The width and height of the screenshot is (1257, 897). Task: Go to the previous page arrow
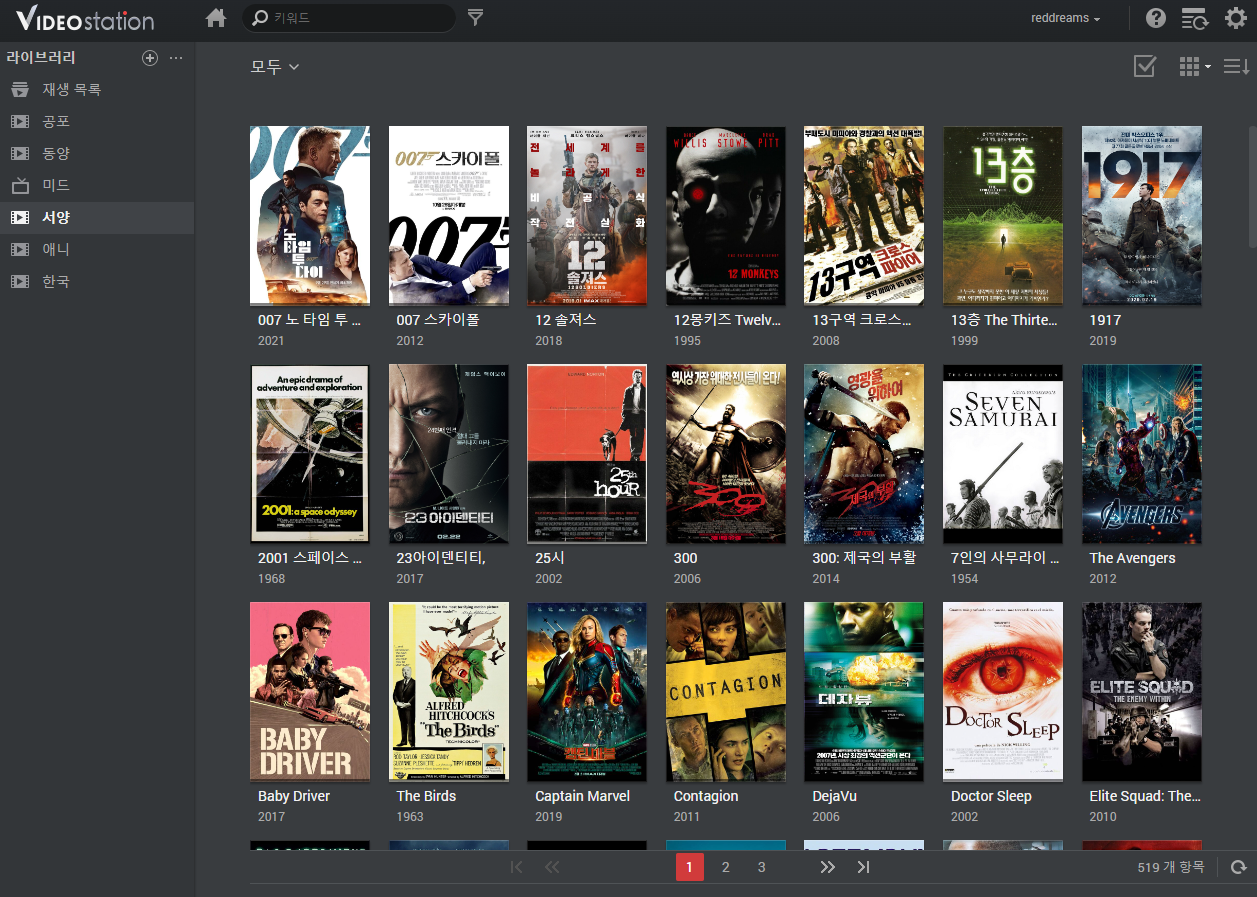552,867
